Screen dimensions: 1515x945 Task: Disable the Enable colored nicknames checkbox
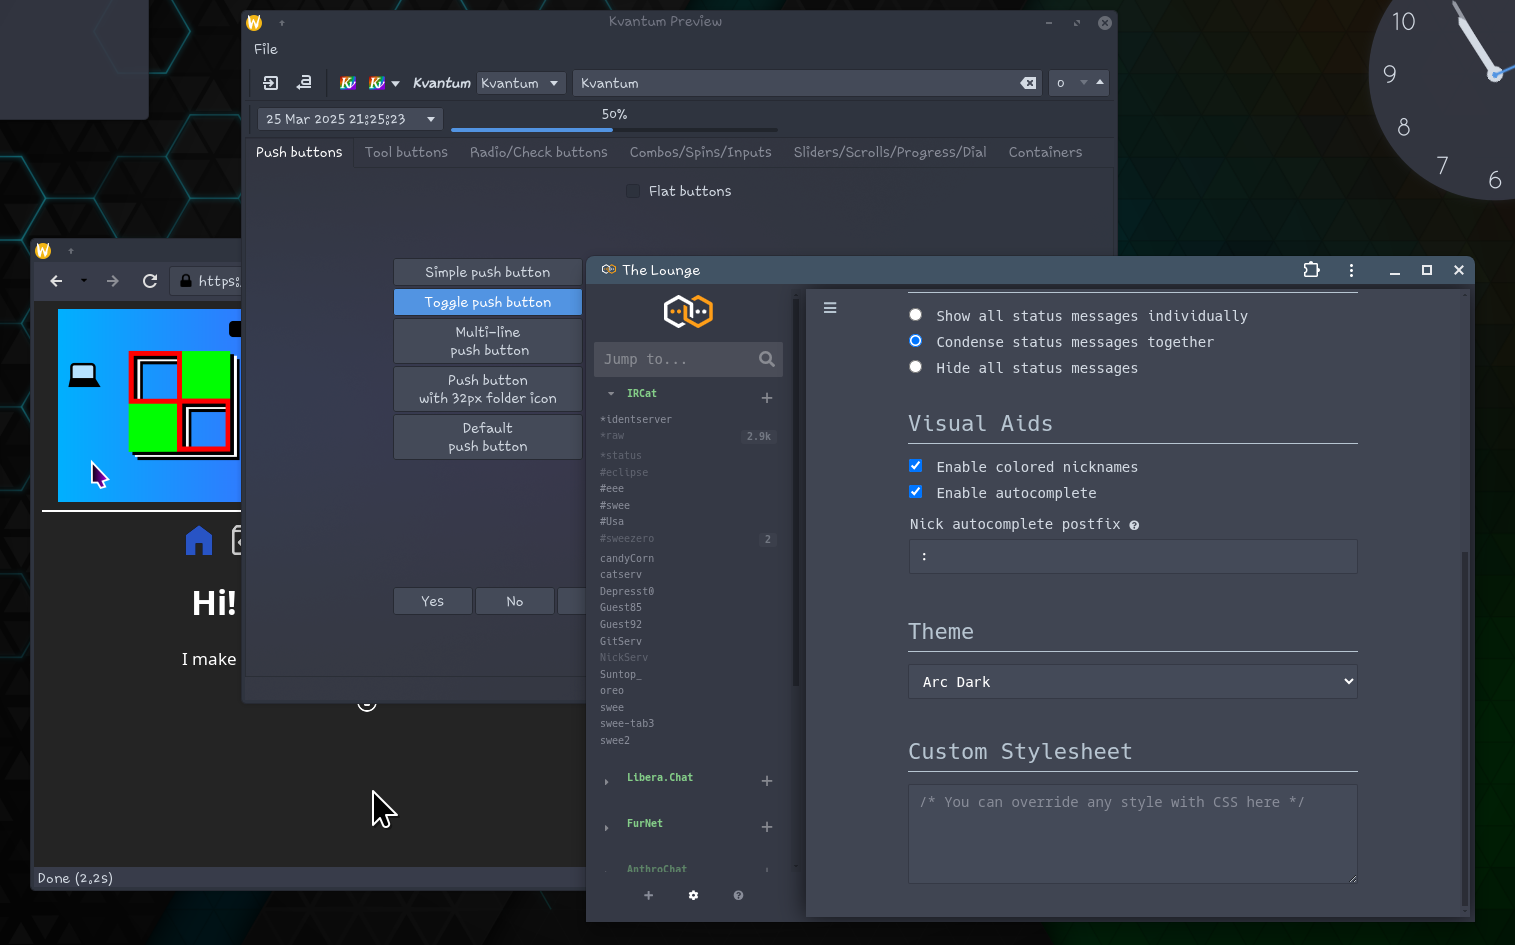[x=915, y=466]
